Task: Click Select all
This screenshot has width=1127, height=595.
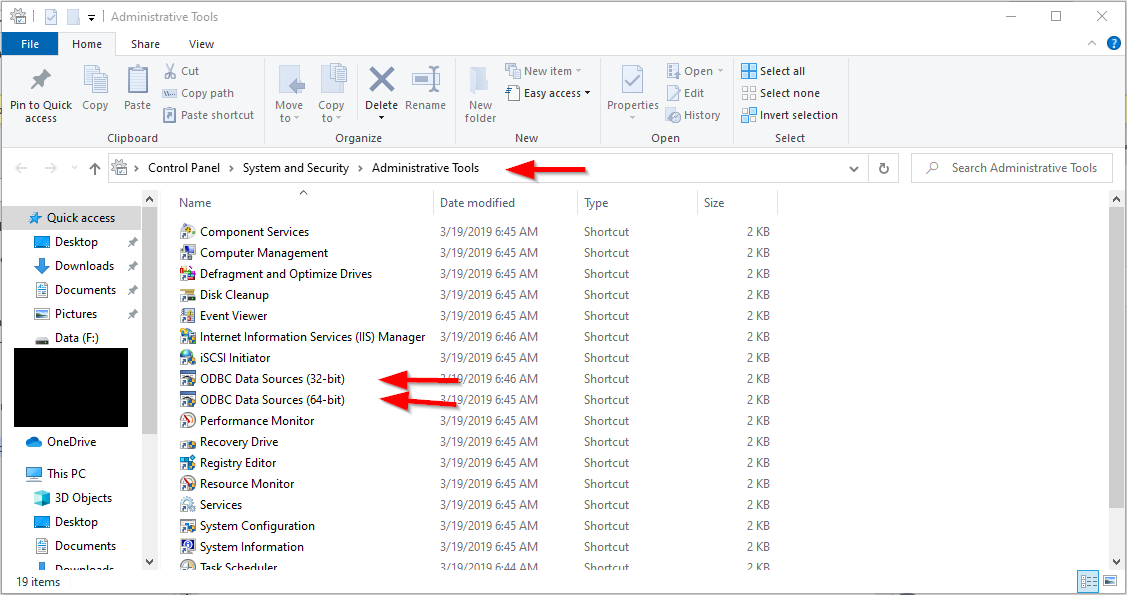Action: click(773, 71)
